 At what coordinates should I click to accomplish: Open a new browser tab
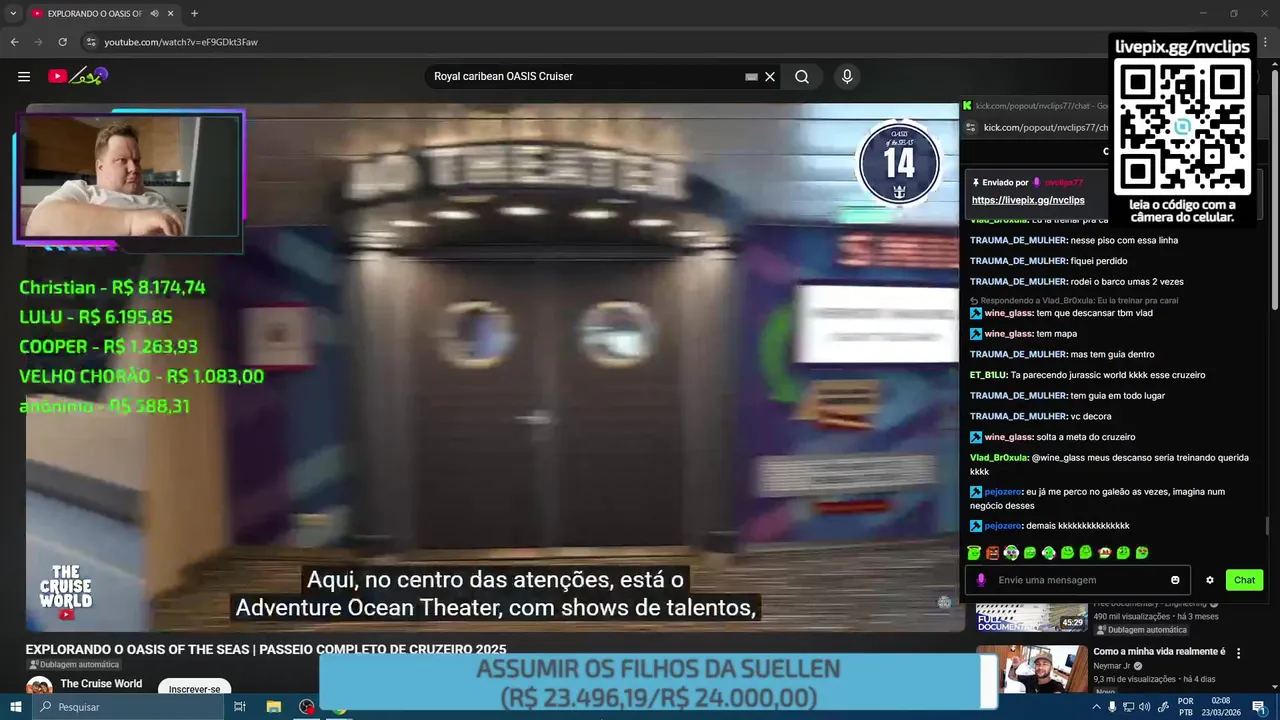tap(194, 13)
